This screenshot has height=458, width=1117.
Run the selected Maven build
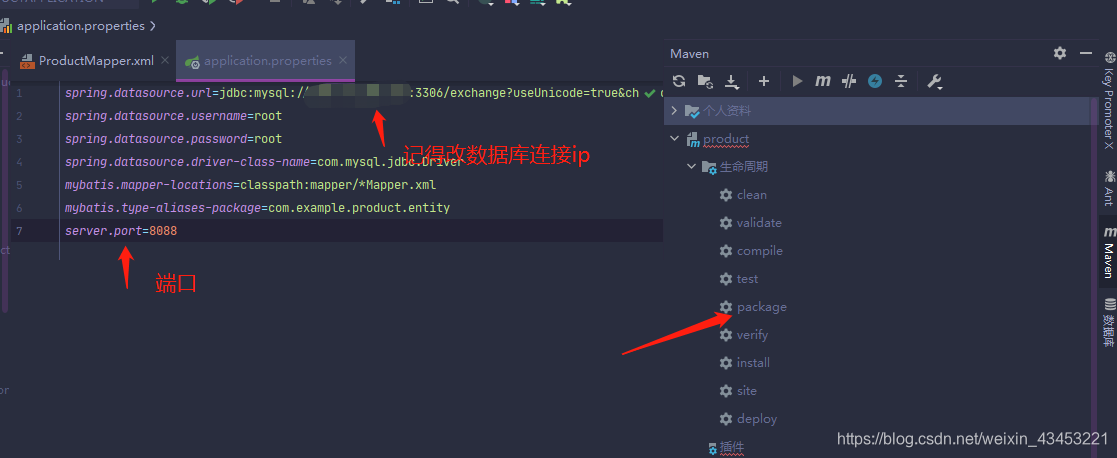click(x=797, y=81)
